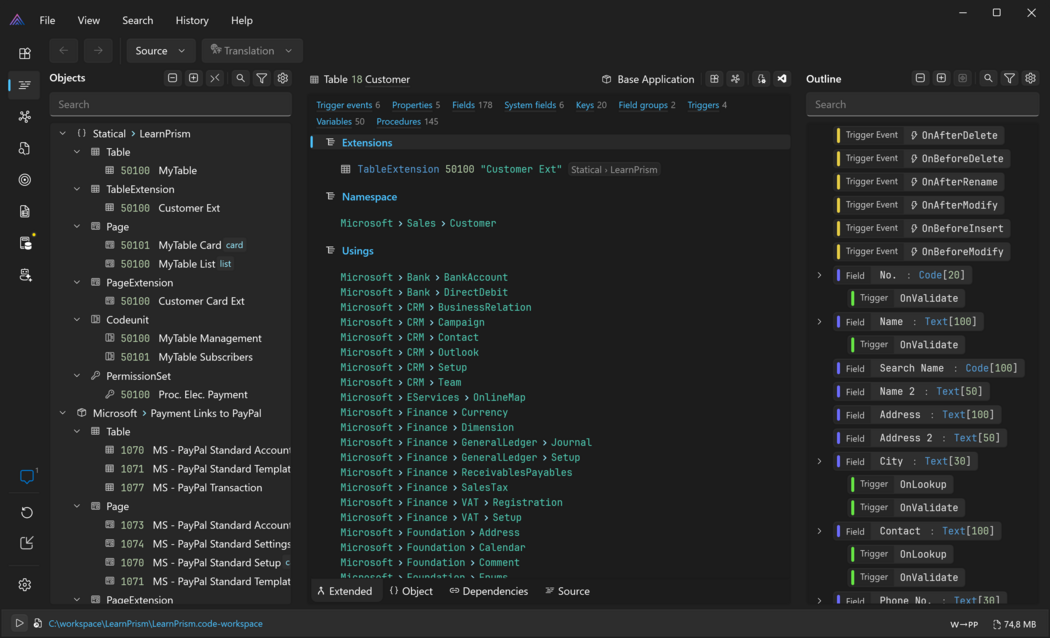Click the refresh history sidebar icon
This screenshot has width=1050, height=638.
coord(26,512)
